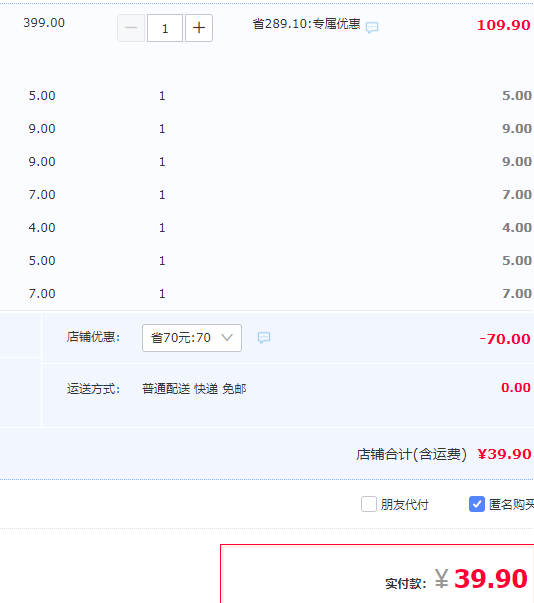Click the minus quantity button
Viewport: 534px width, 603px height.
point(131,28)
